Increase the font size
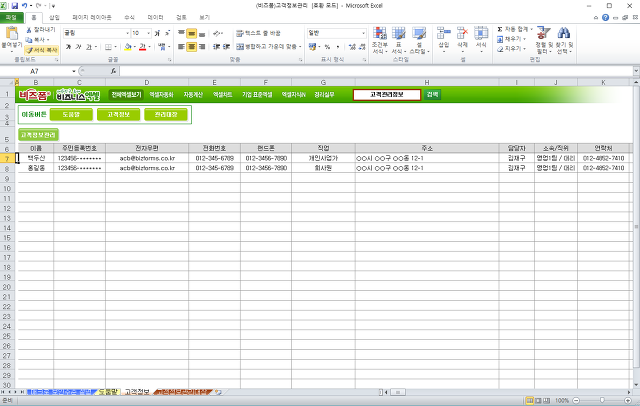The width and height of the screenshot is (640, 406). pos(157,33)
